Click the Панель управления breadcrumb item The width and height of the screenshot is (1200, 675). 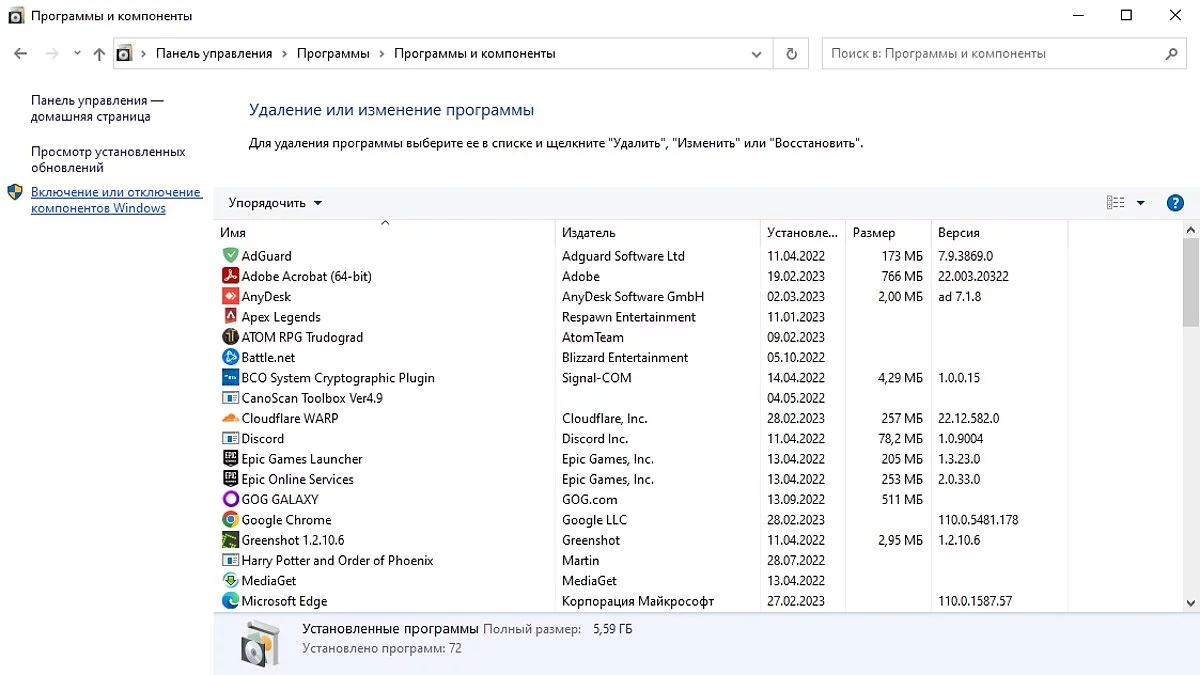[214, 54]
